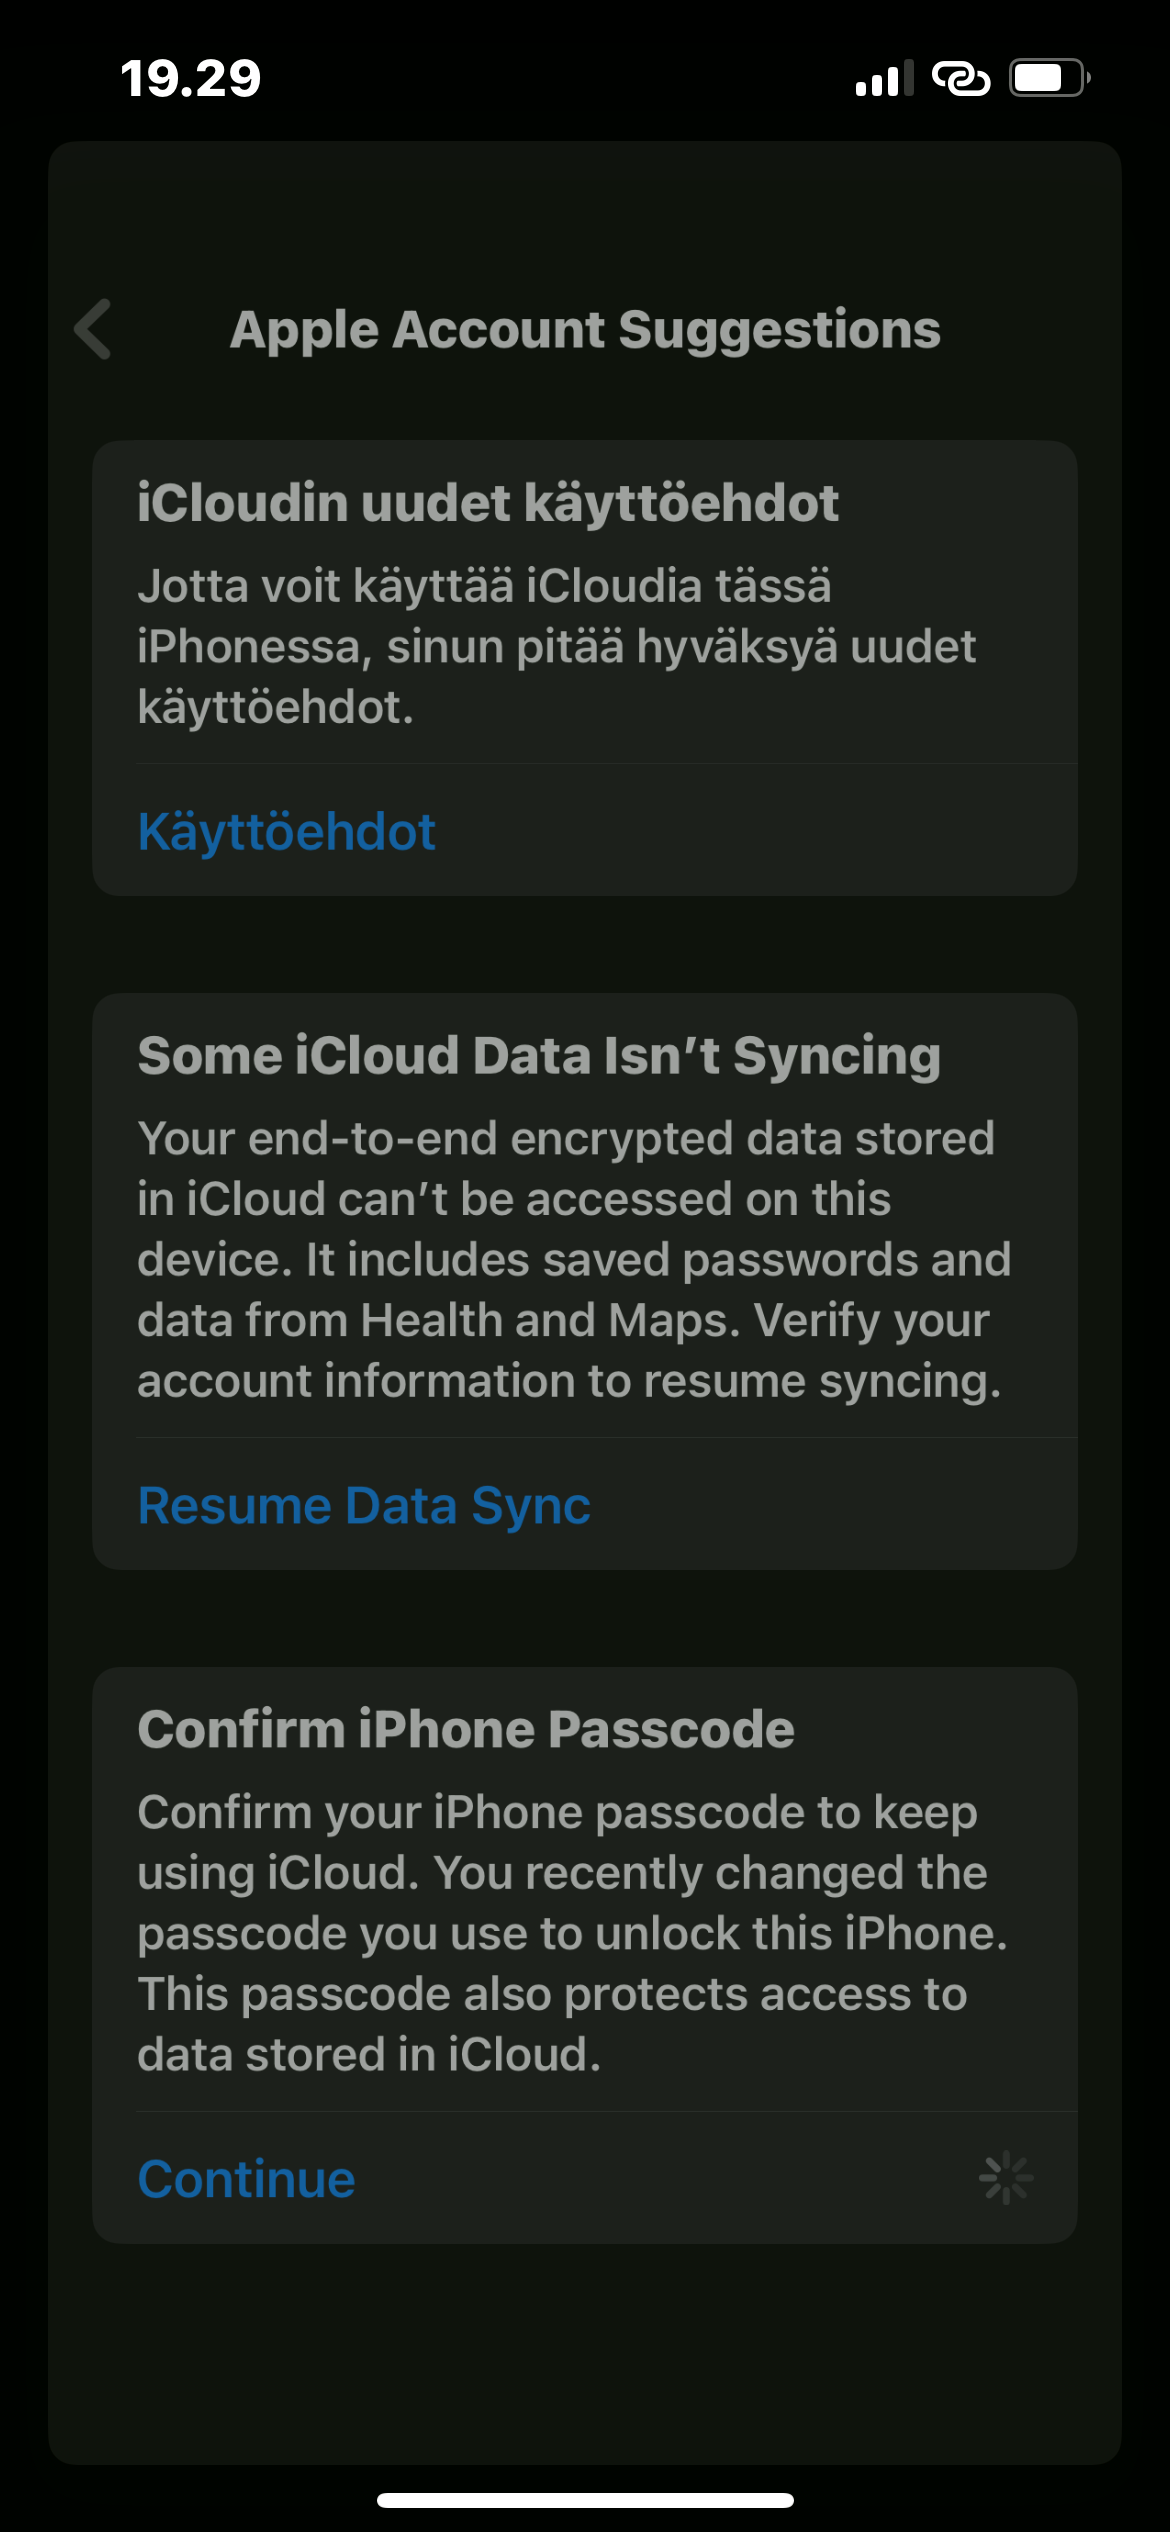The image size is (1170, 2532).
Task: Tap the Finnish text starting with Jotta voit
Action: pos(556,646)
